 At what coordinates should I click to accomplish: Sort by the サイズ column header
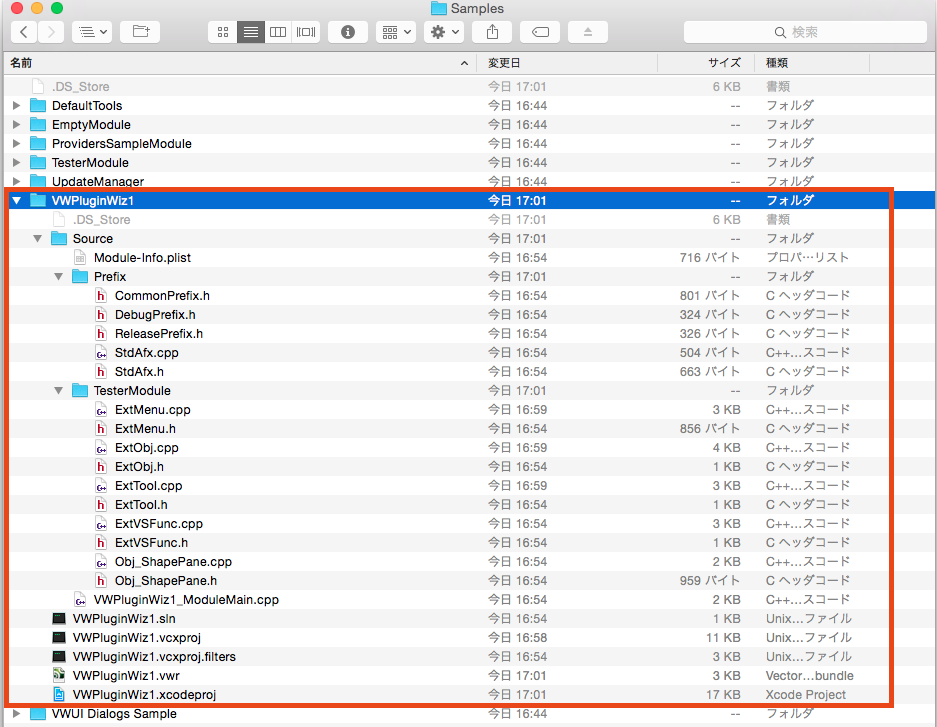coord(706,63)
